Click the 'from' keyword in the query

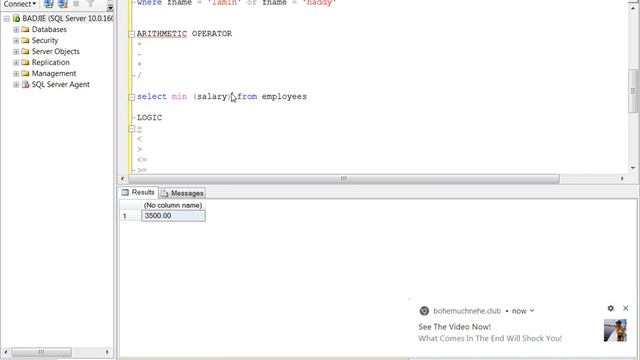point(247,97)
